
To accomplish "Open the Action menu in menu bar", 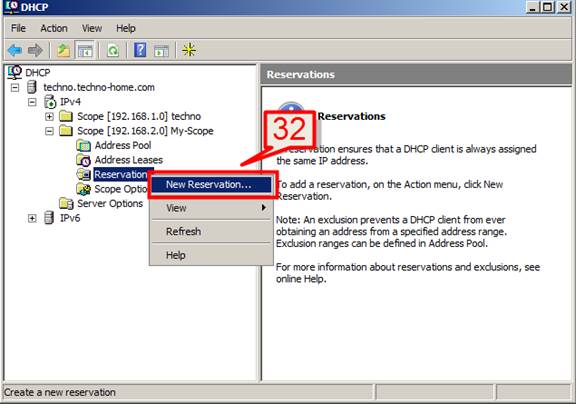I will 54,28.
